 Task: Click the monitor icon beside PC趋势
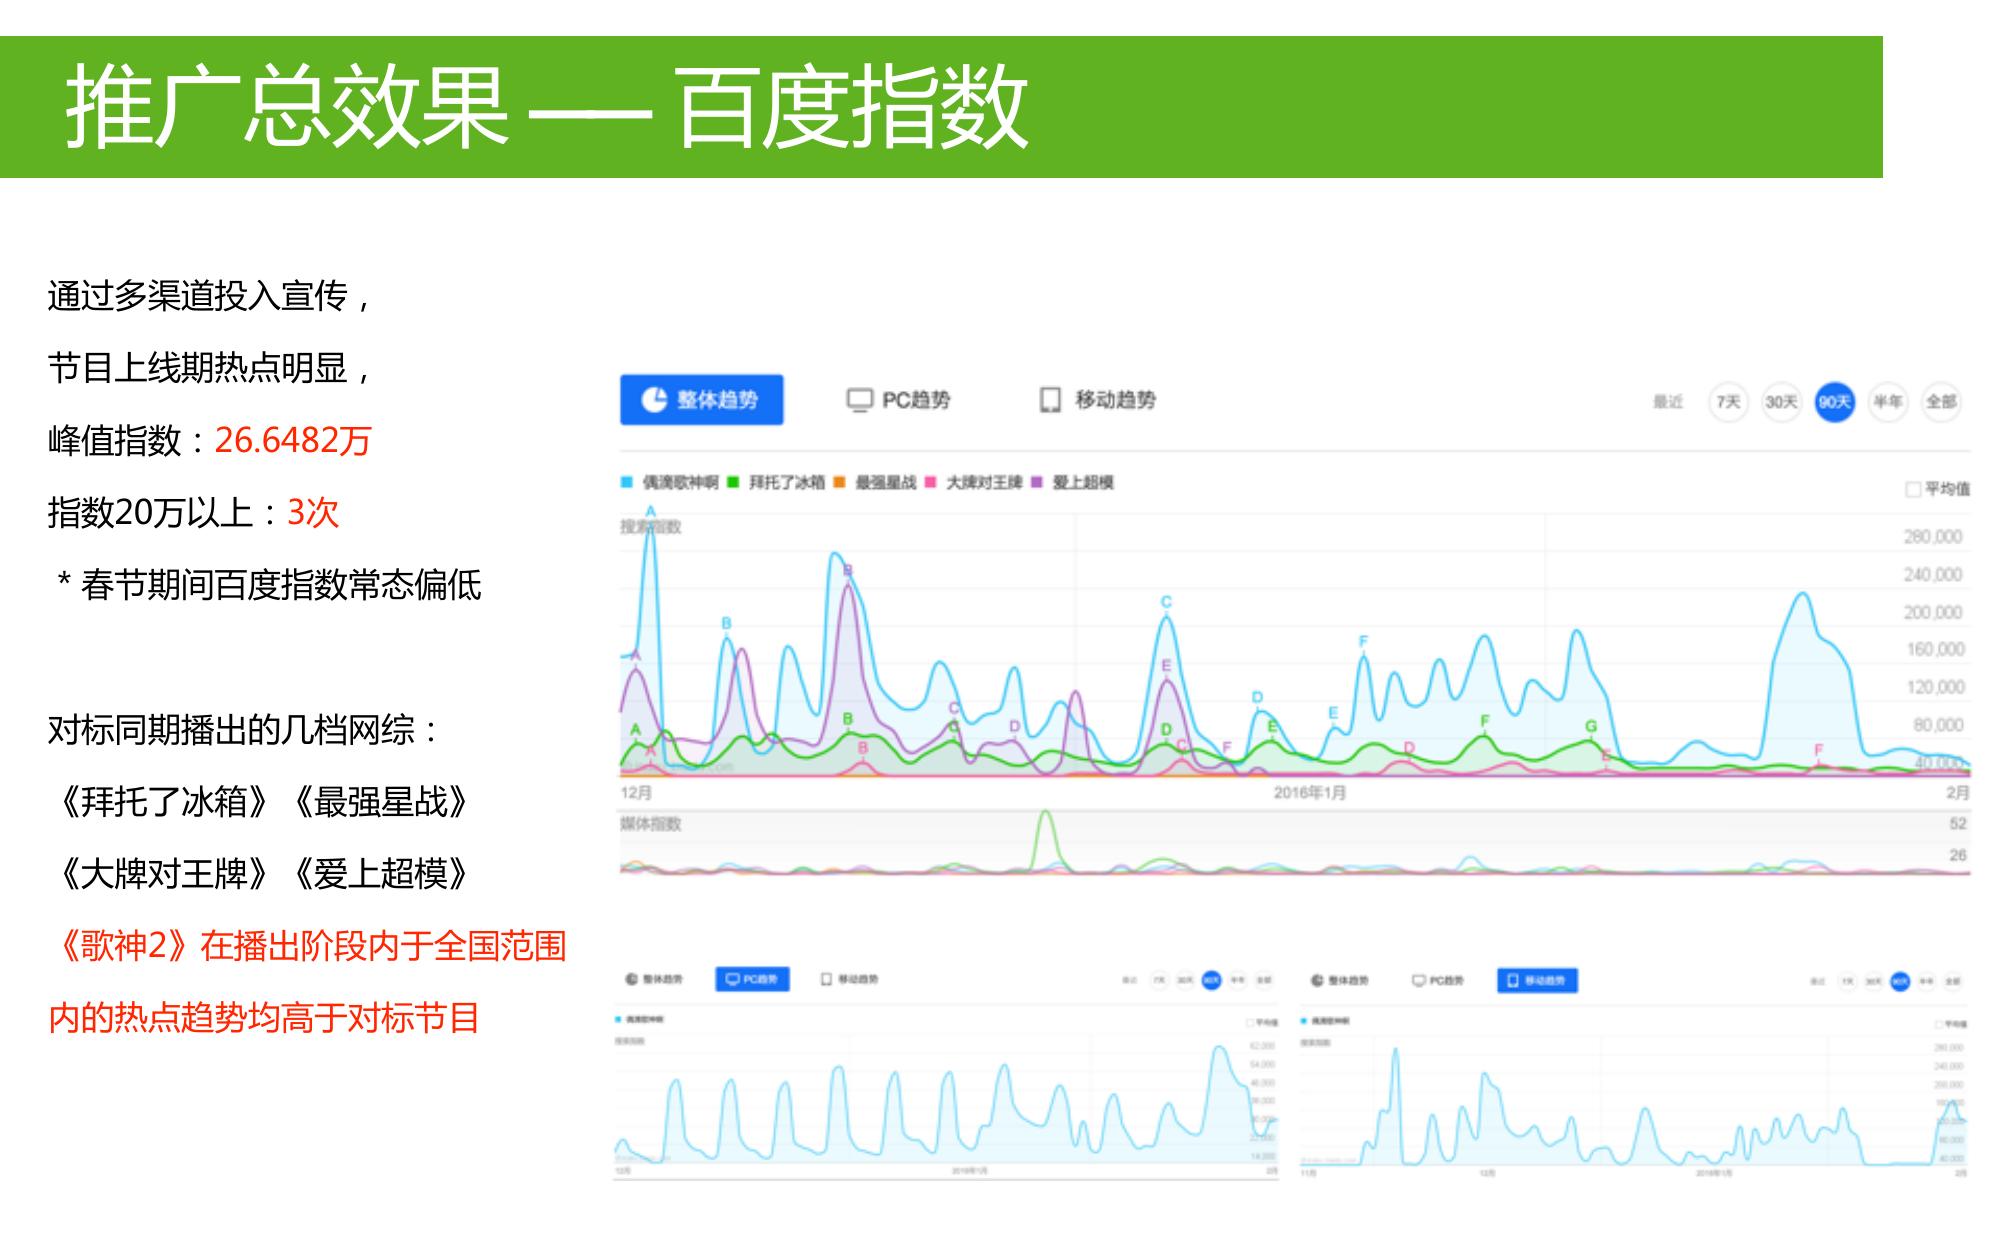tap(859, 400)
